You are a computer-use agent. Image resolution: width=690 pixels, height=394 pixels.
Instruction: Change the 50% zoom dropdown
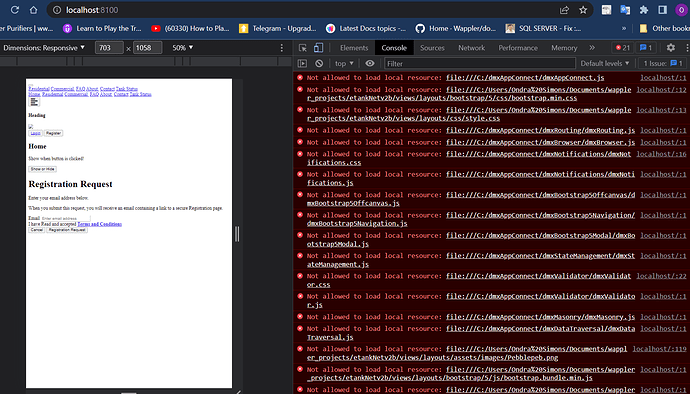pos(183,48)
